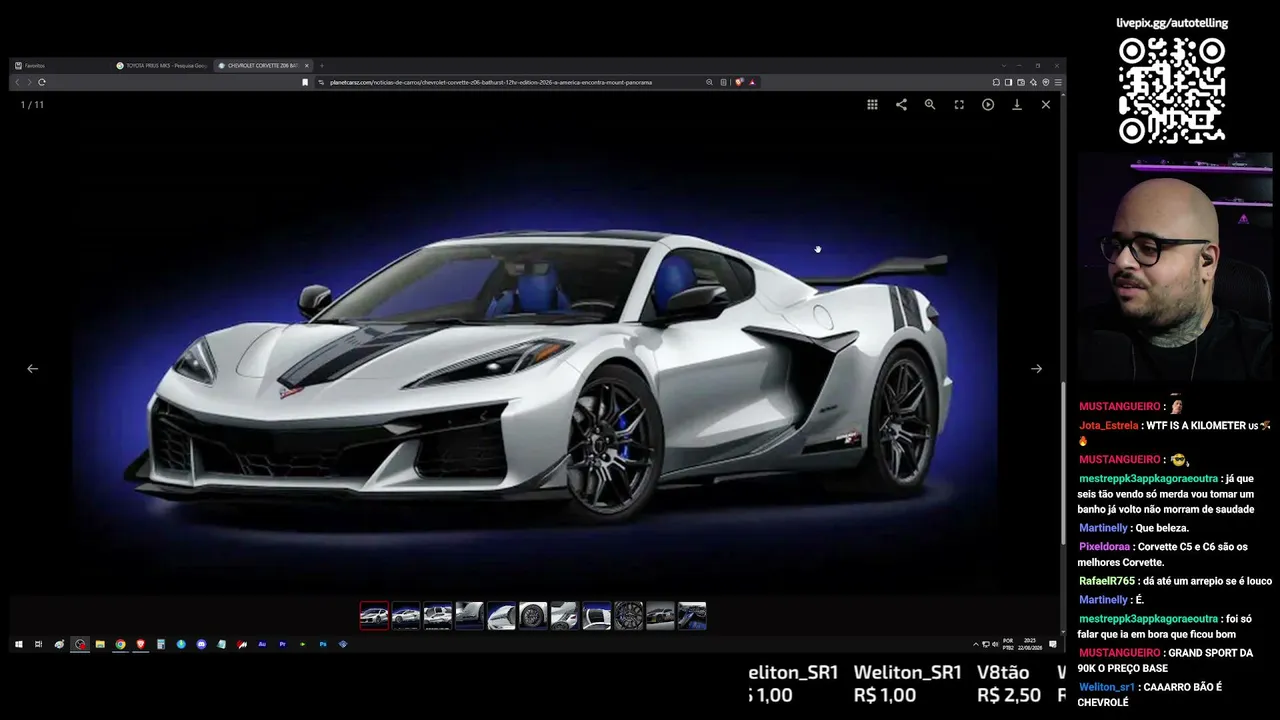Bookmark this page in the address bar
The image size is (1280, 720).
coord(305,82)
